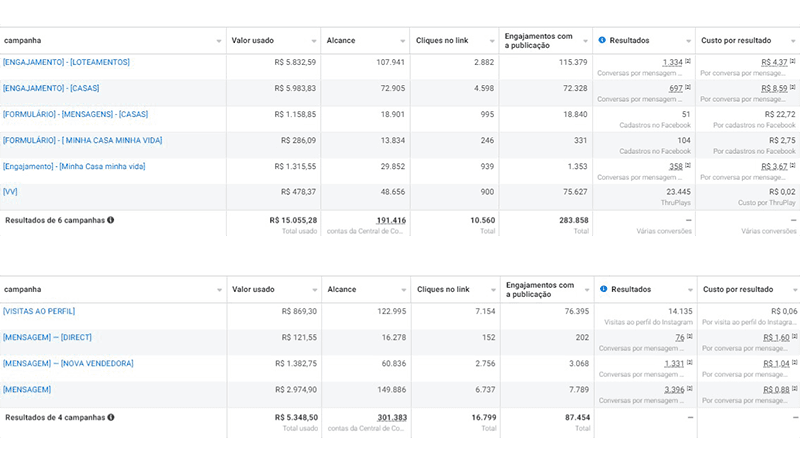Open Custo por resultado dropdown in six-campaign table
The height and width of the screenshot is (454, 800).
click(x=791, y=41)
